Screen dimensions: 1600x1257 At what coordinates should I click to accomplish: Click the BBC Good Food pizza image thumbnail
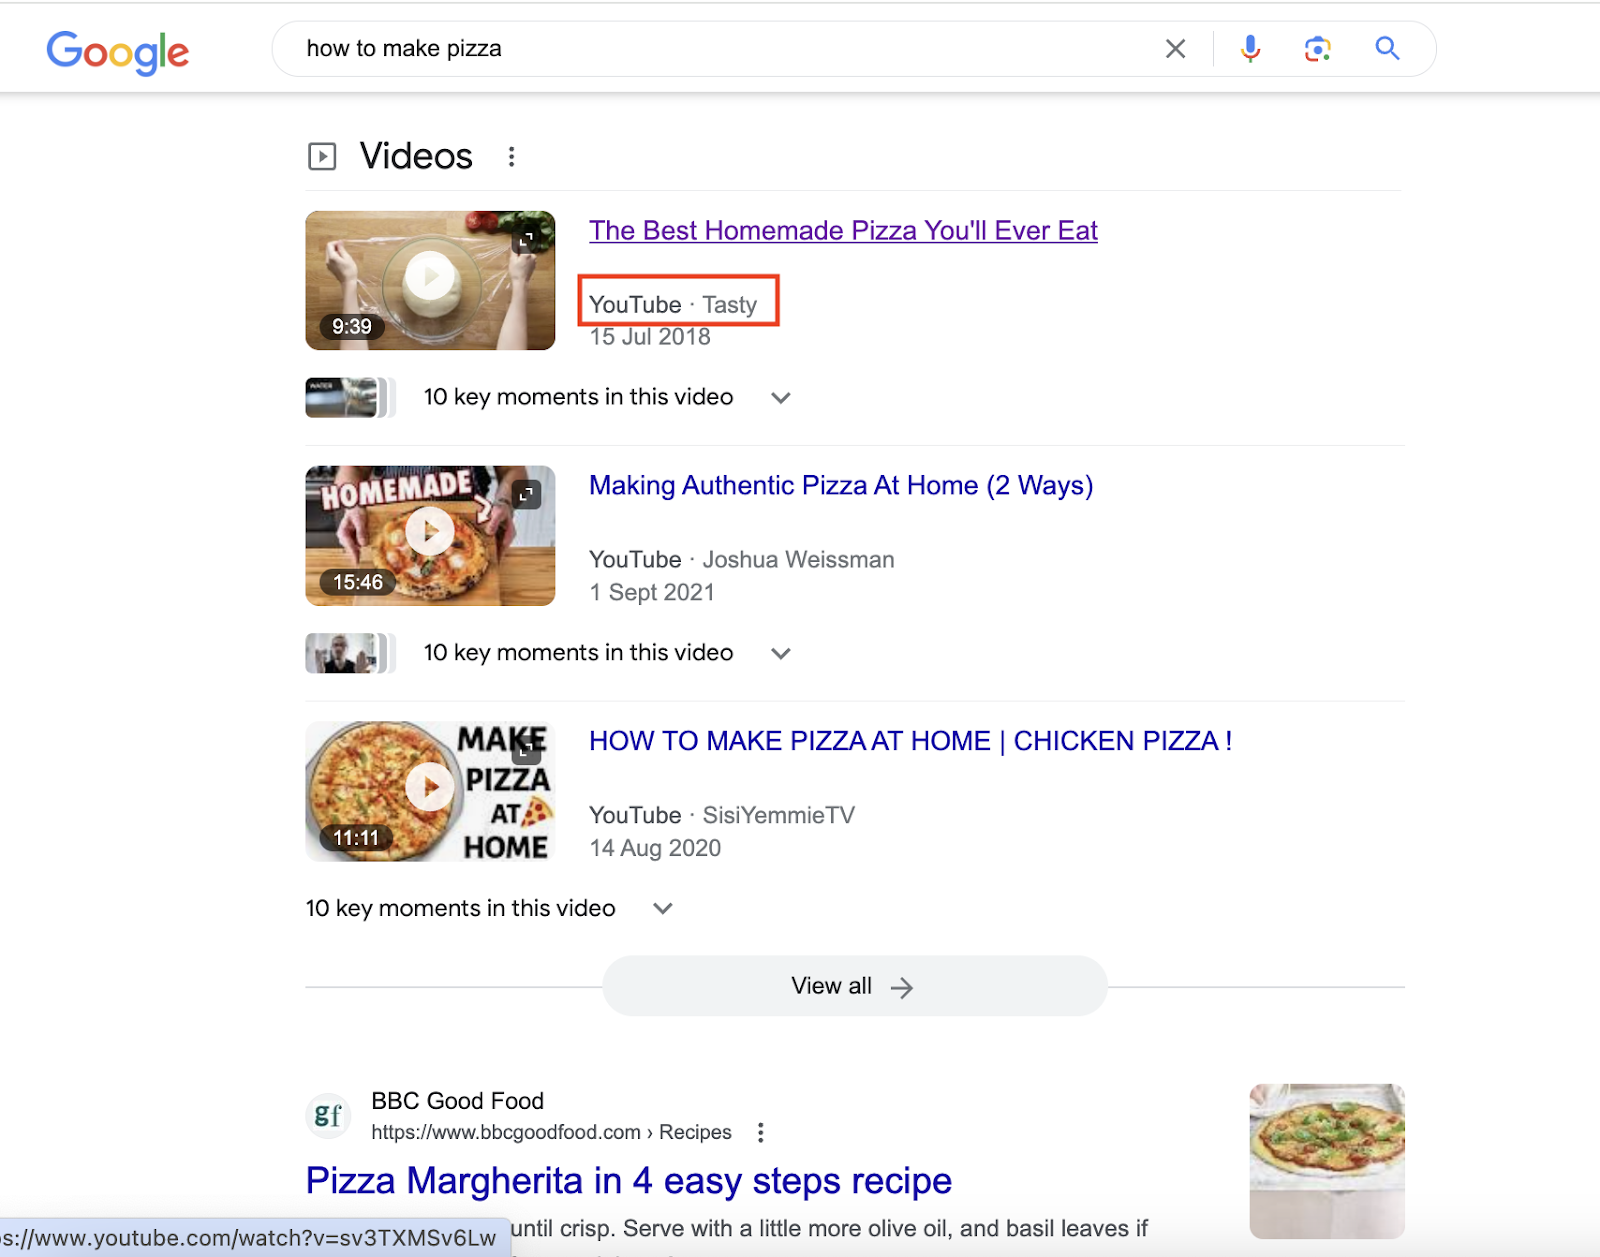pos(1327,1161)
